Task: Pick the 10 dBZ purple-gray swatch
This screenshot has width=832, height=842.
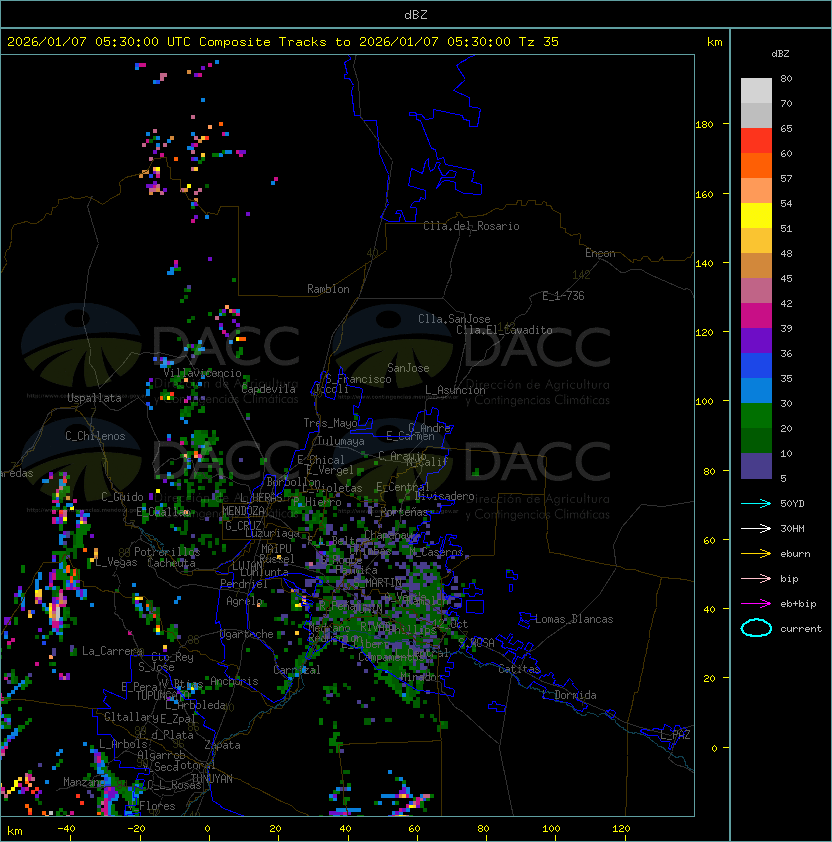Action: (x=756, y=466)
